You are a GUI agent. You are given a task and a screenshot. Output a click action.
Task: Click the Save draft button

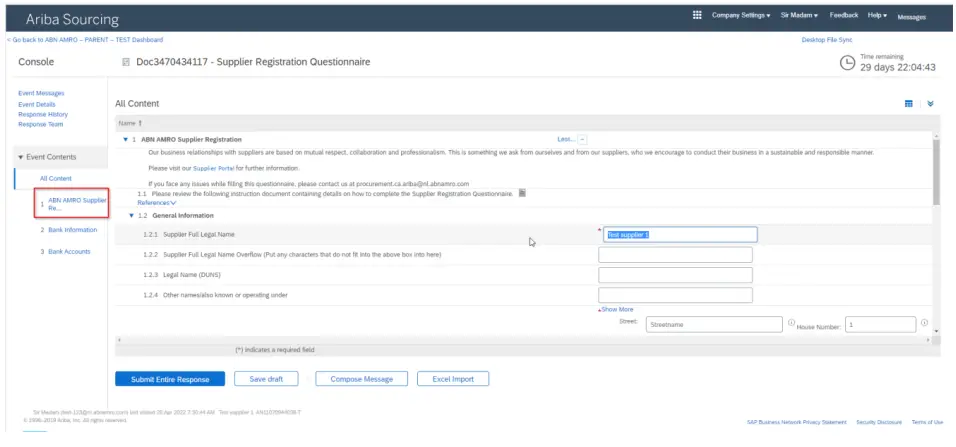[266, 379]
